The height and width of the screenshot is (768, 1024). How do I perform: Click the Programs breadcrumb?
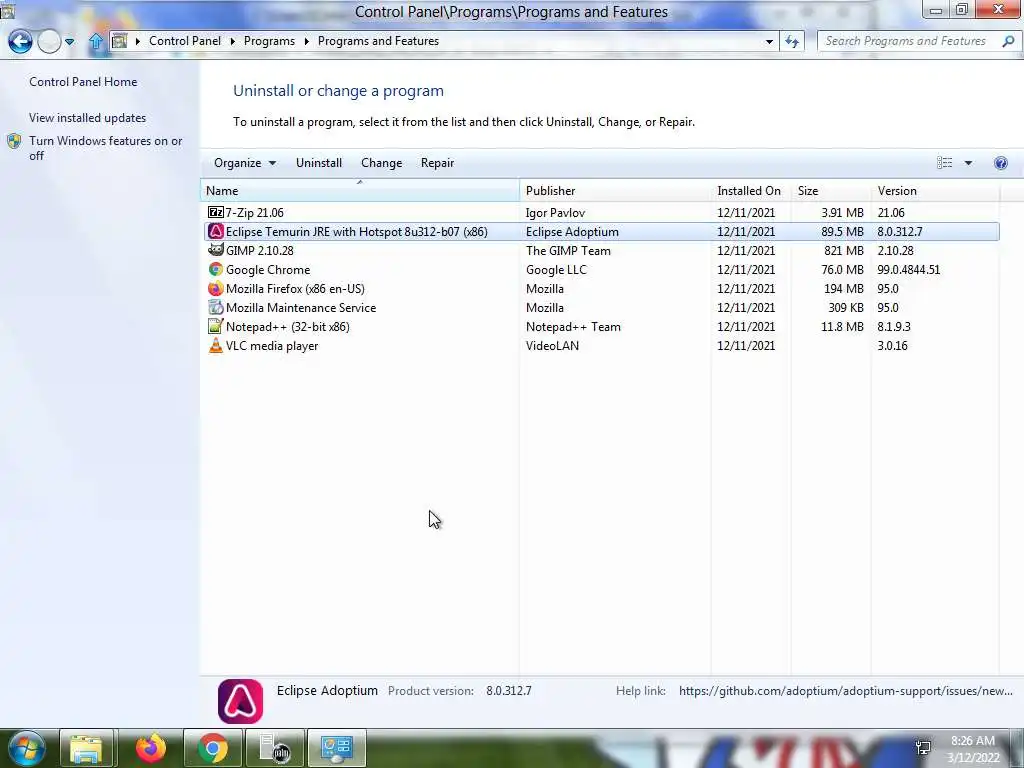(269, 40)
